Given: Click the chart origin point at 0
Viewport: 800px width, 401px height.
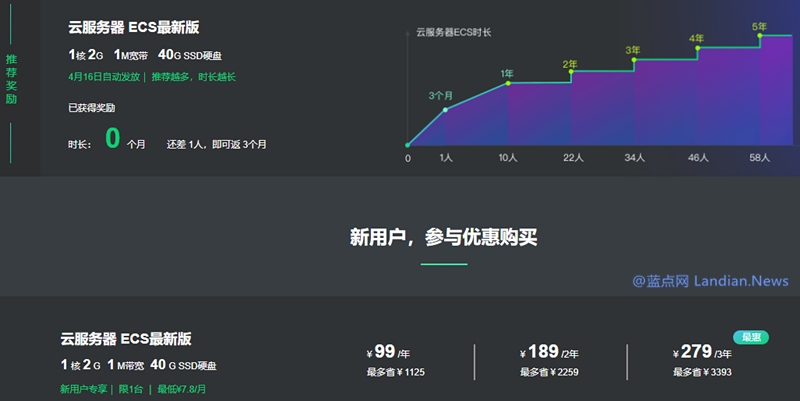Looking at the screenshot, I should coord(408,146).
